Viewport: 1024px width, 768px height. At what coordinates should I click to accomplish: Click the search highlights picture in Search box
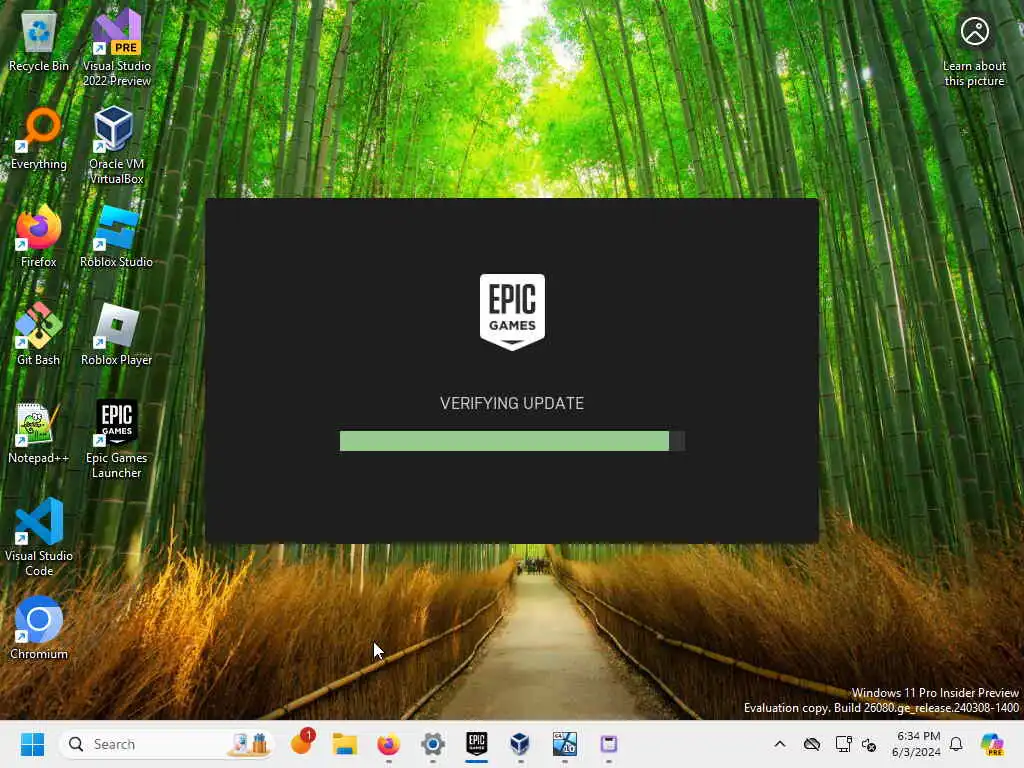coord(251,744)
